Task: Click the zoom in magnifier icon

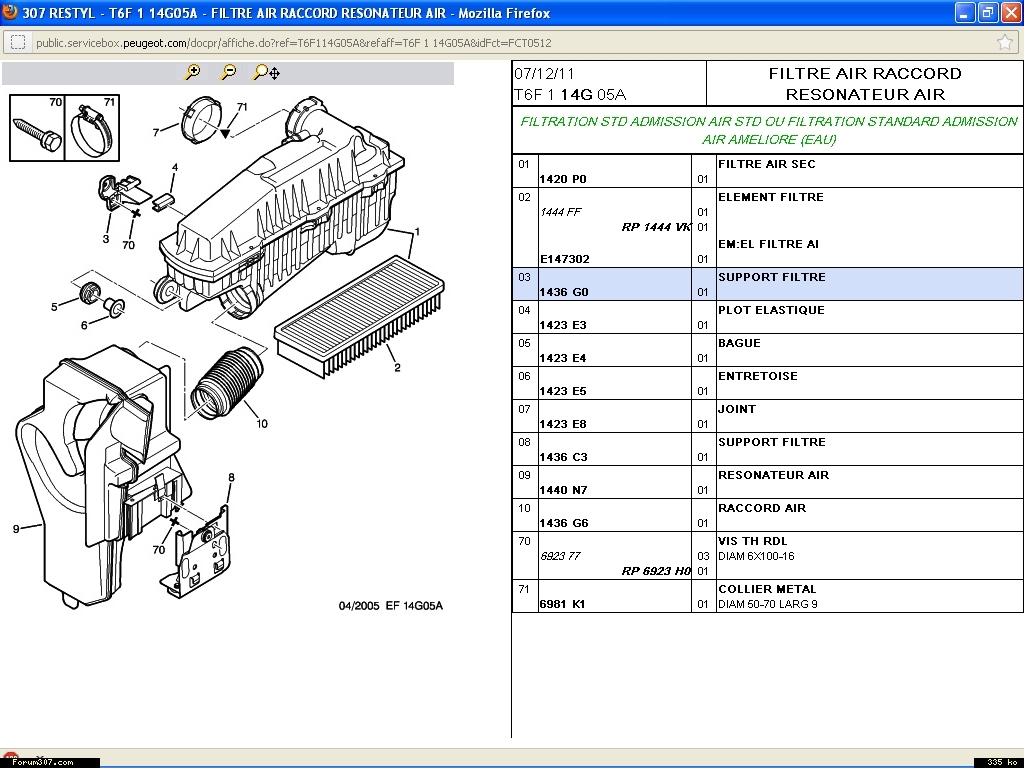Action: (193, 72)
